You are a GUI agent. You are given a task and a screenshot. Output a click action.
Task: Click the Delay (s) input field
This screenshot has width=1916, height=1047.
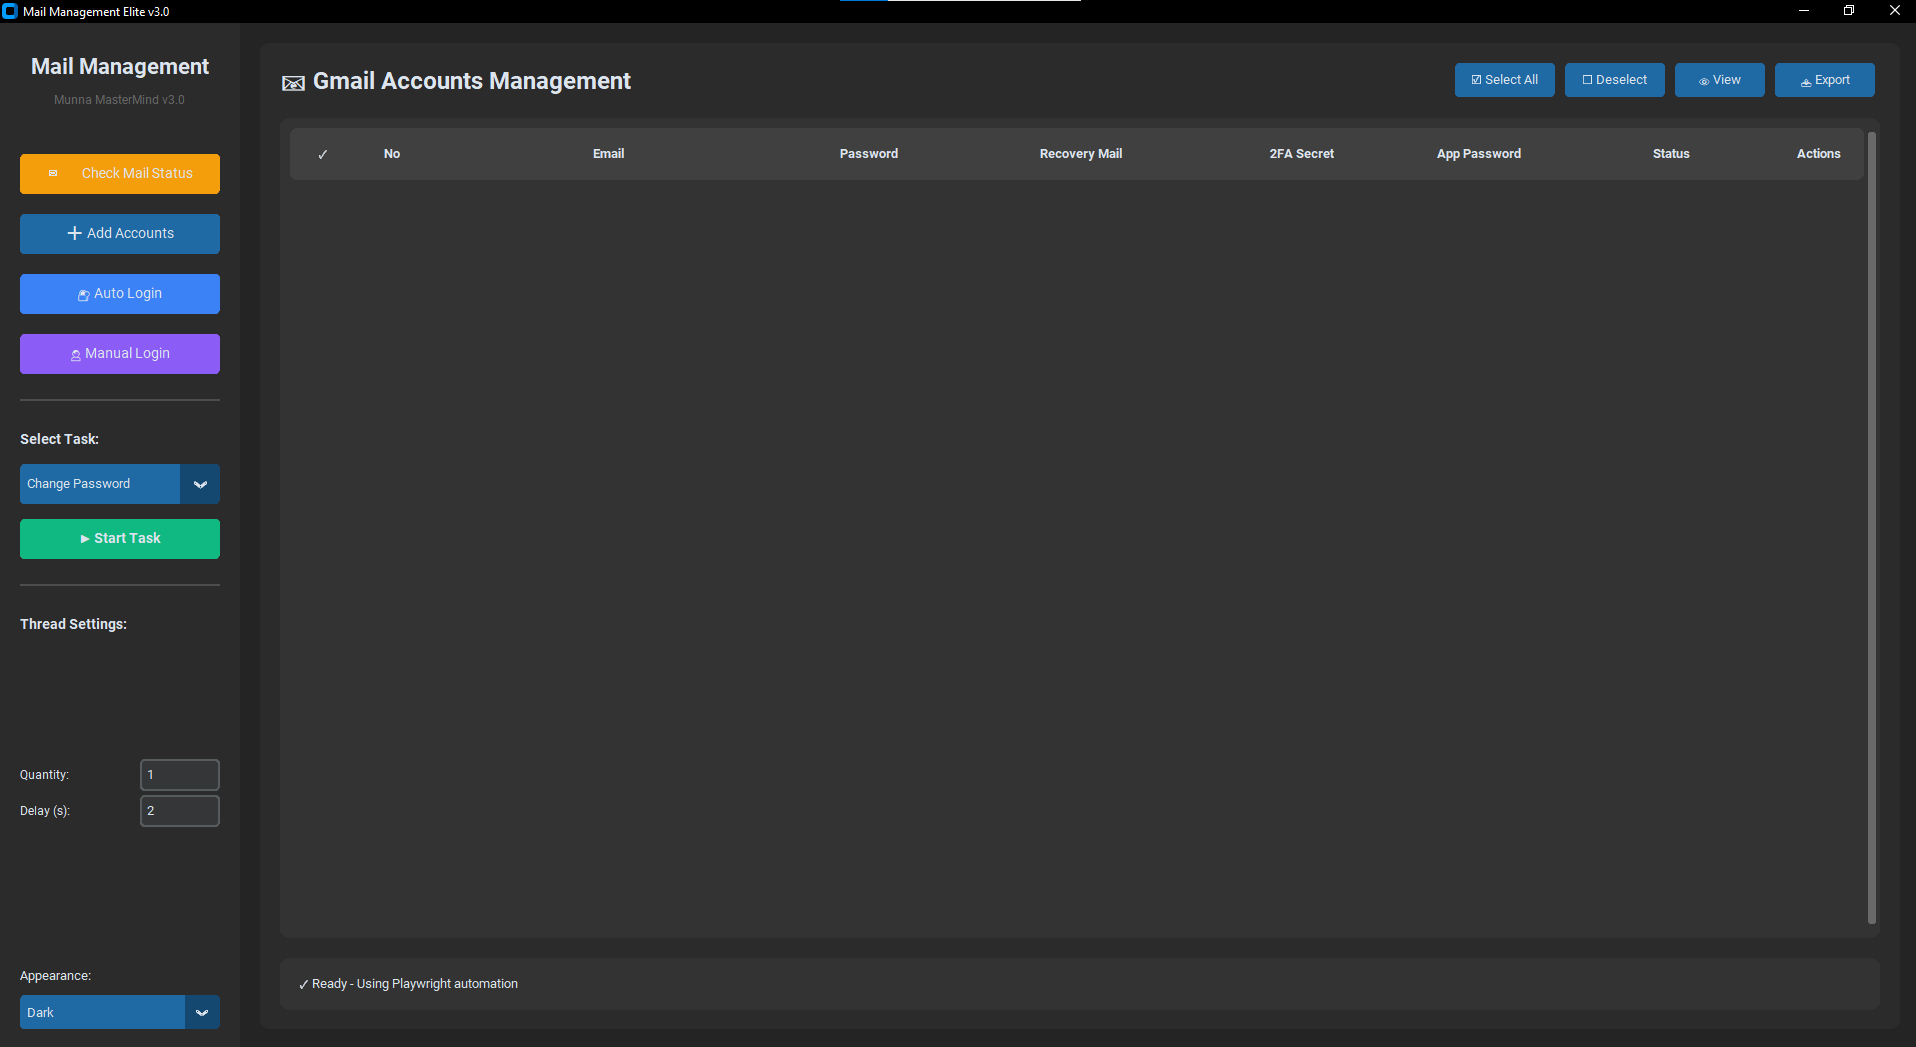[x=180, y=811]
